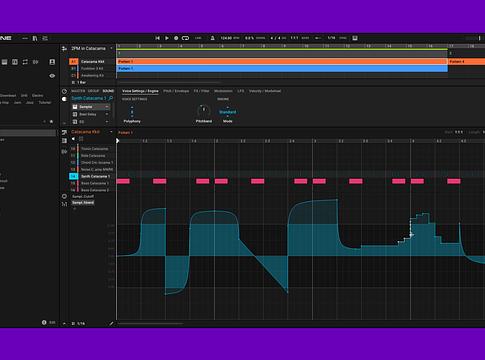
Task: Click the star favorites icon in browser
Action: 51,122
